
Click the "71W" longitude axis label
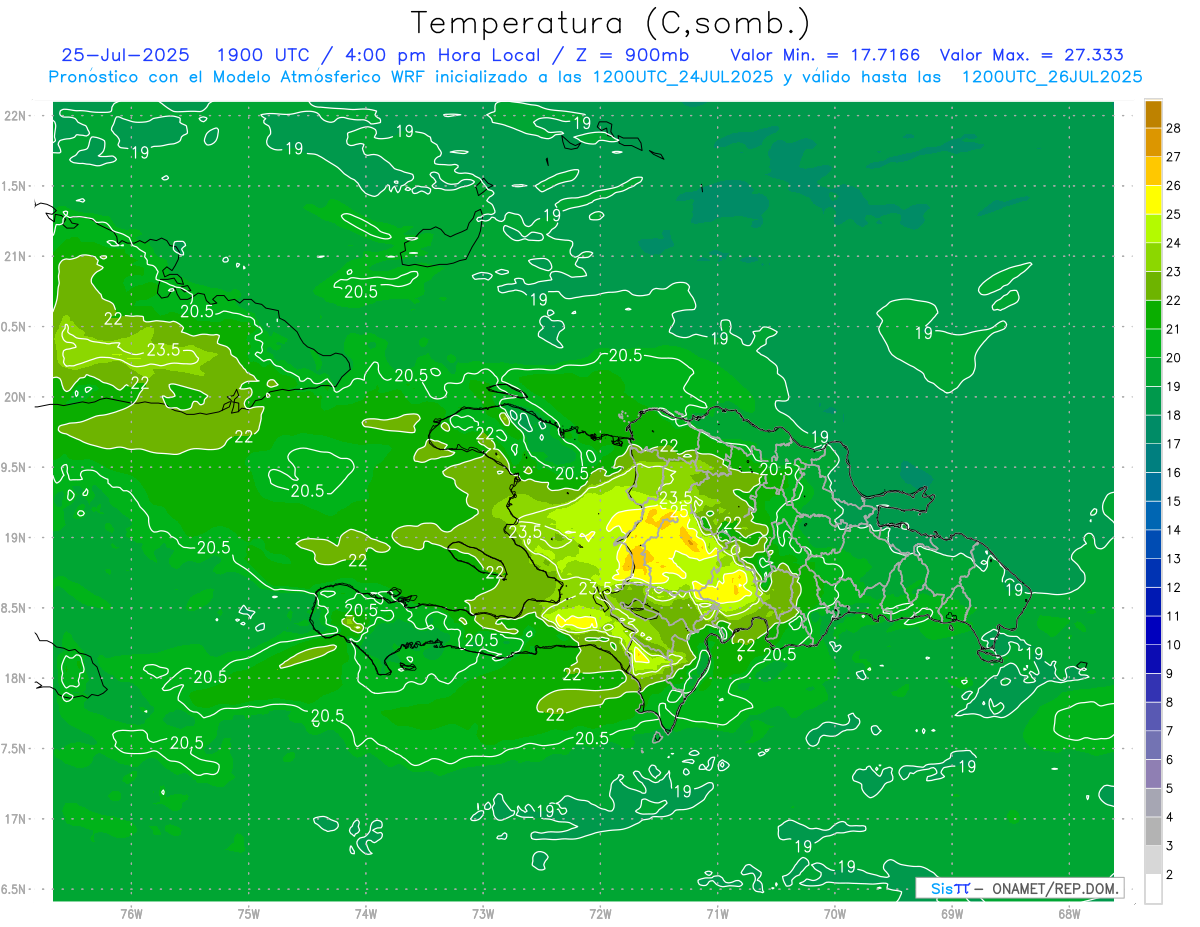coord(717,914)
